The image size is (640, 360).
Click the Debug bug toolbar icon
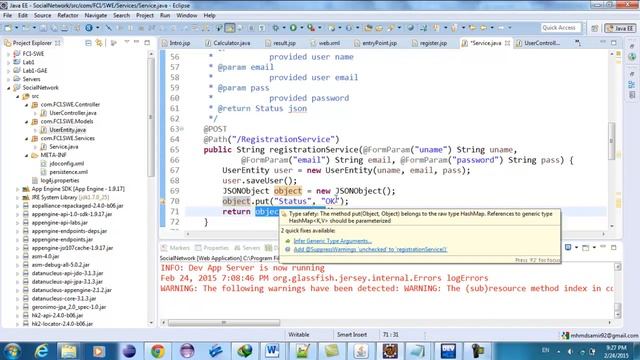tap(276, 28)
